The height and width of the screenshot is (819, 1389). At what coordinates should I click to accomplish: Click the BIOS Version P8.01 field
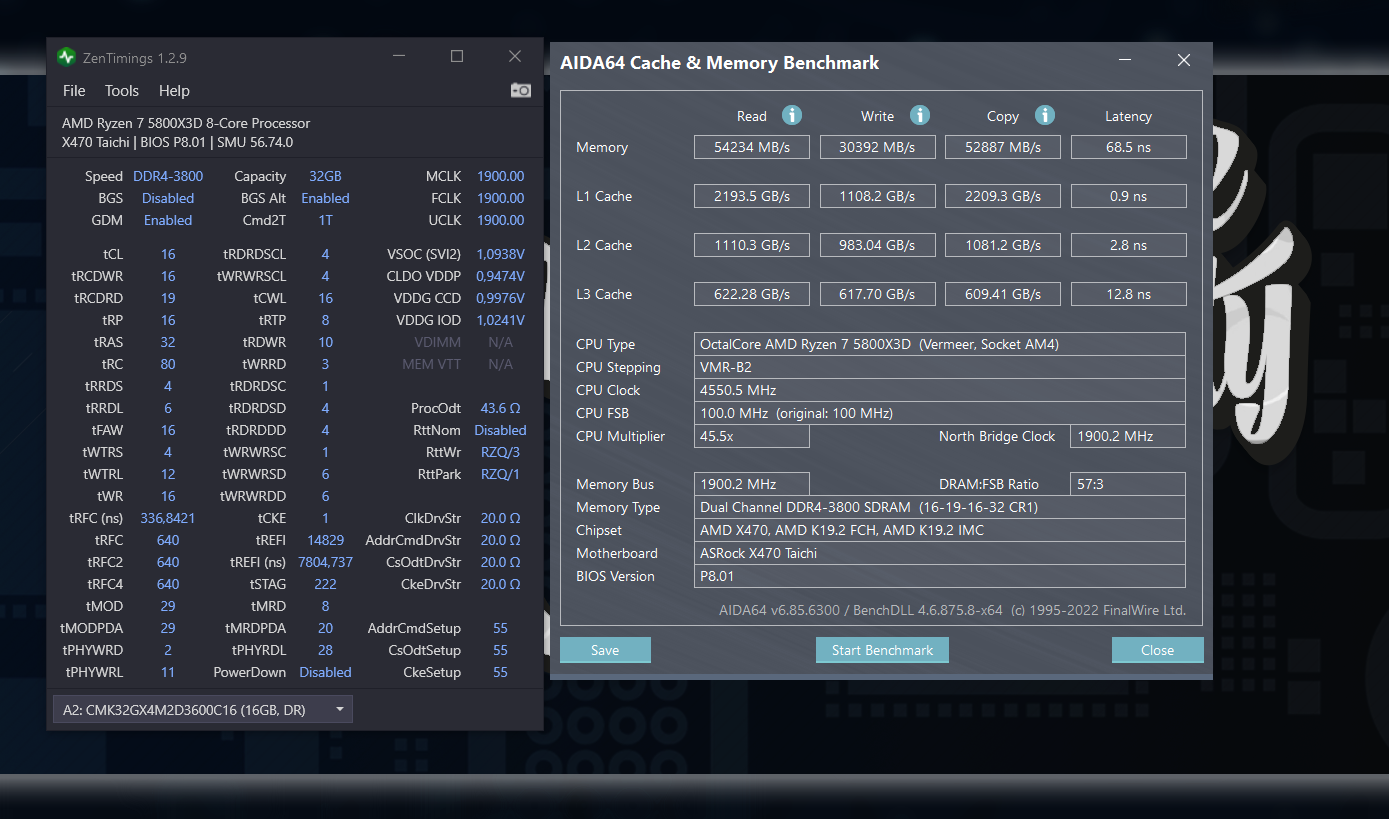940,576
